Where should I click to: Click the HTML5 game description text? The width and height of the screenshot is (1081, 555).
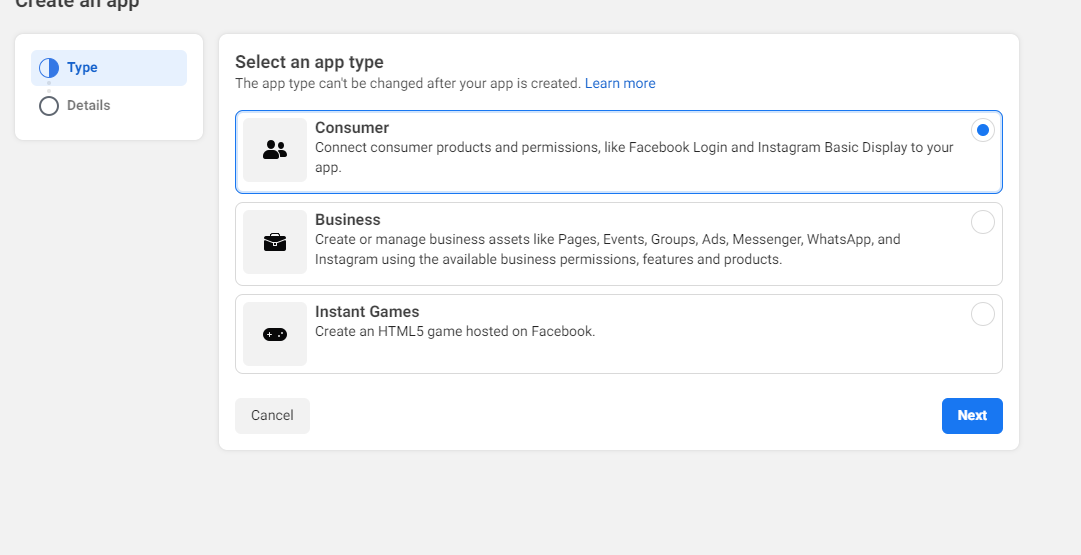click(455, 332)
